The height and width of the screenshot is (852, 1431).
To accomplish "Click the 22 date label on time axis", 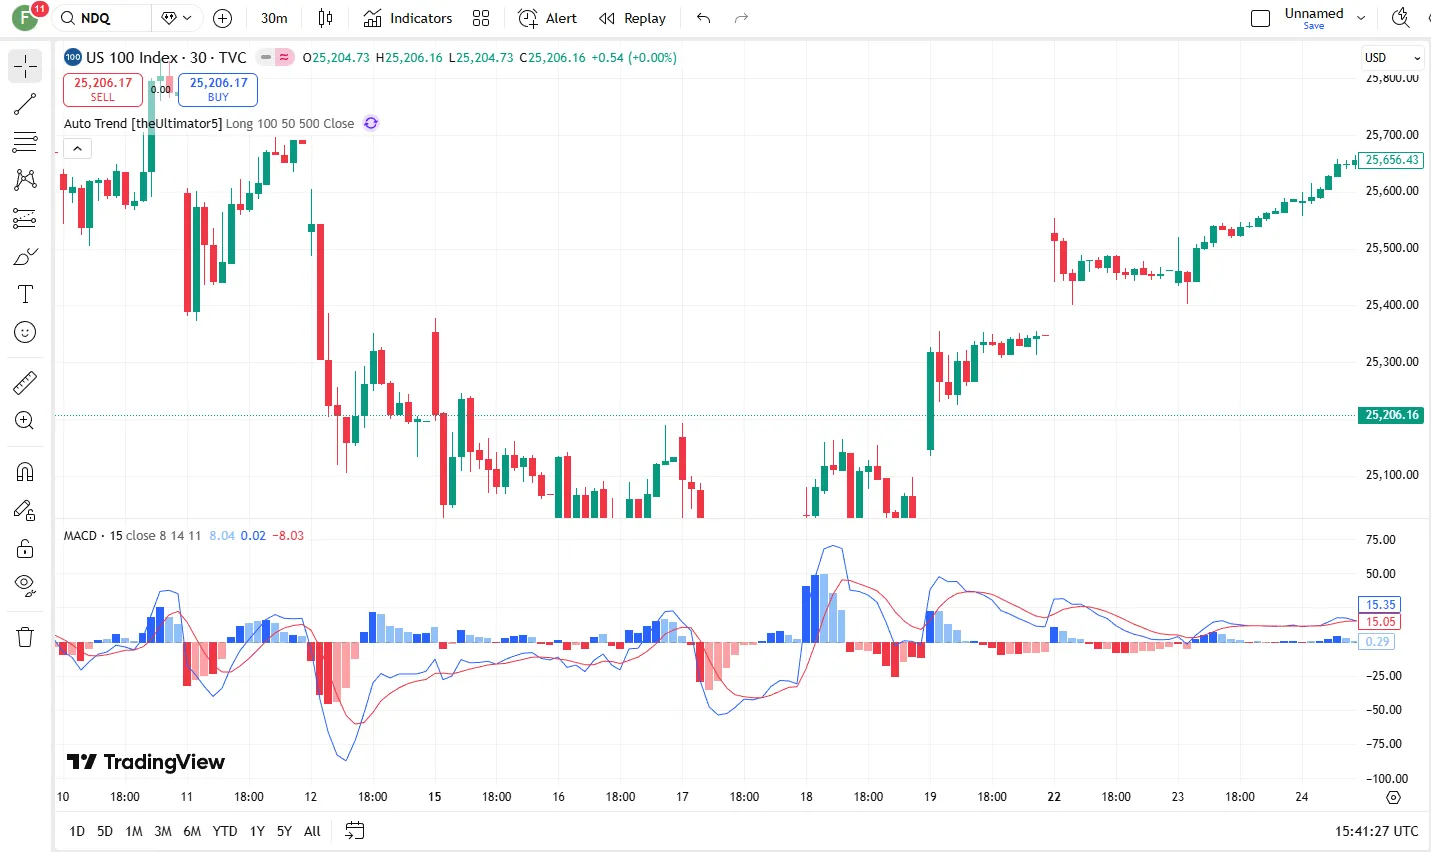I will click(1054, 797).
